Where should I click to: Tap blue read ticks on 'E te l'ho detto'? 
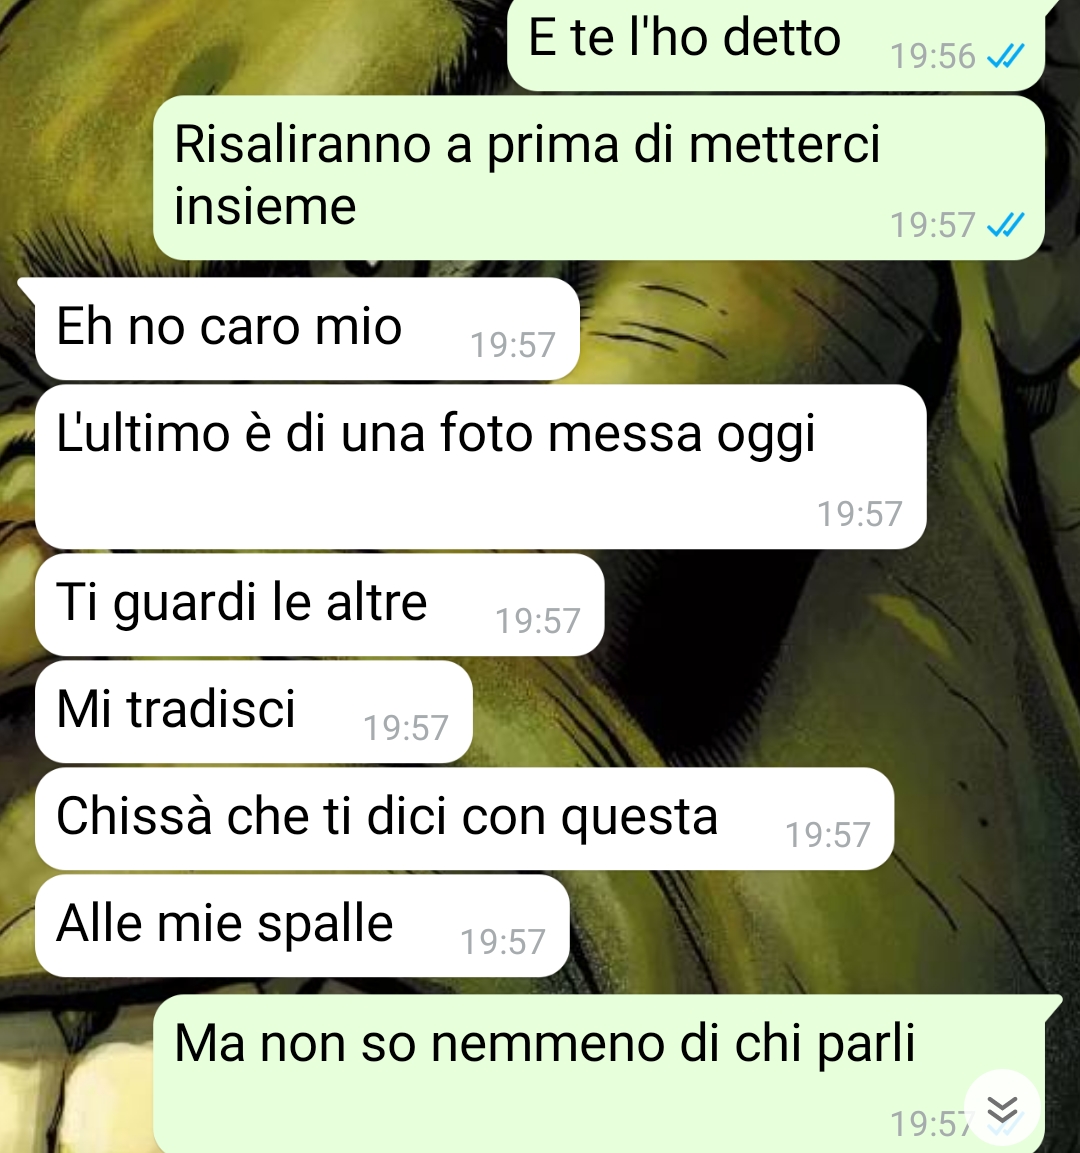coord(1005,56)
